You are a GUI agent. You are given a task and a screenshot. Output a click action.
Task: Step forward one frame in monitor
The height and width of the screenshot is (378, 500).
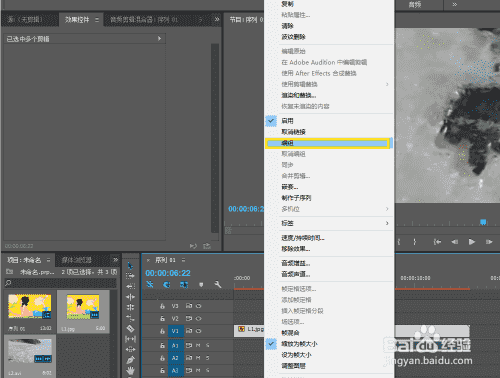point(489,242)
